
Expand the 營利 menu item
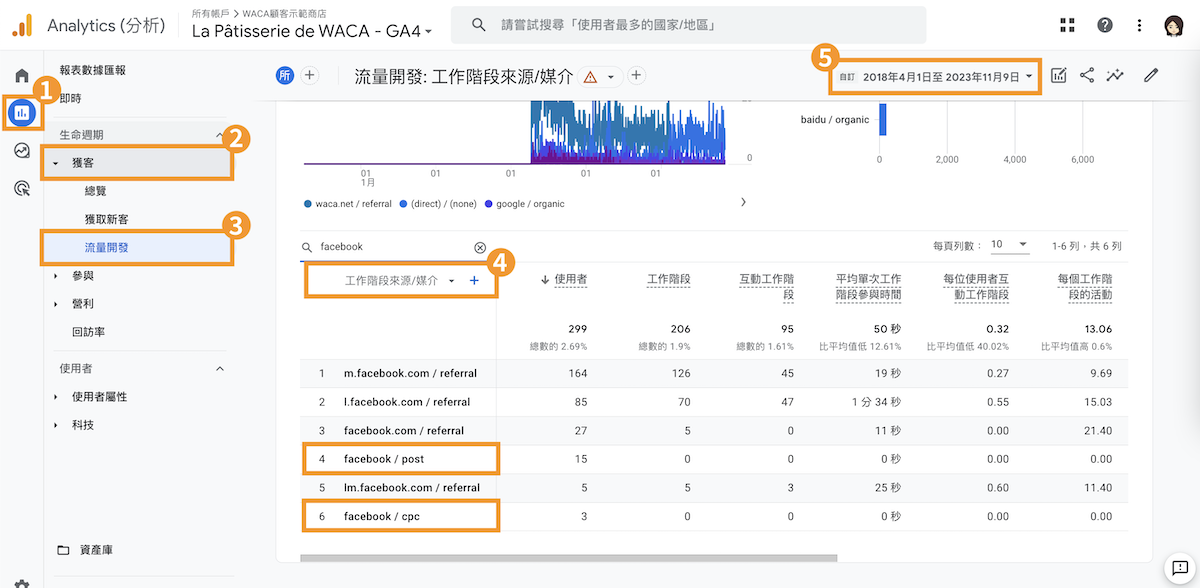57,303
